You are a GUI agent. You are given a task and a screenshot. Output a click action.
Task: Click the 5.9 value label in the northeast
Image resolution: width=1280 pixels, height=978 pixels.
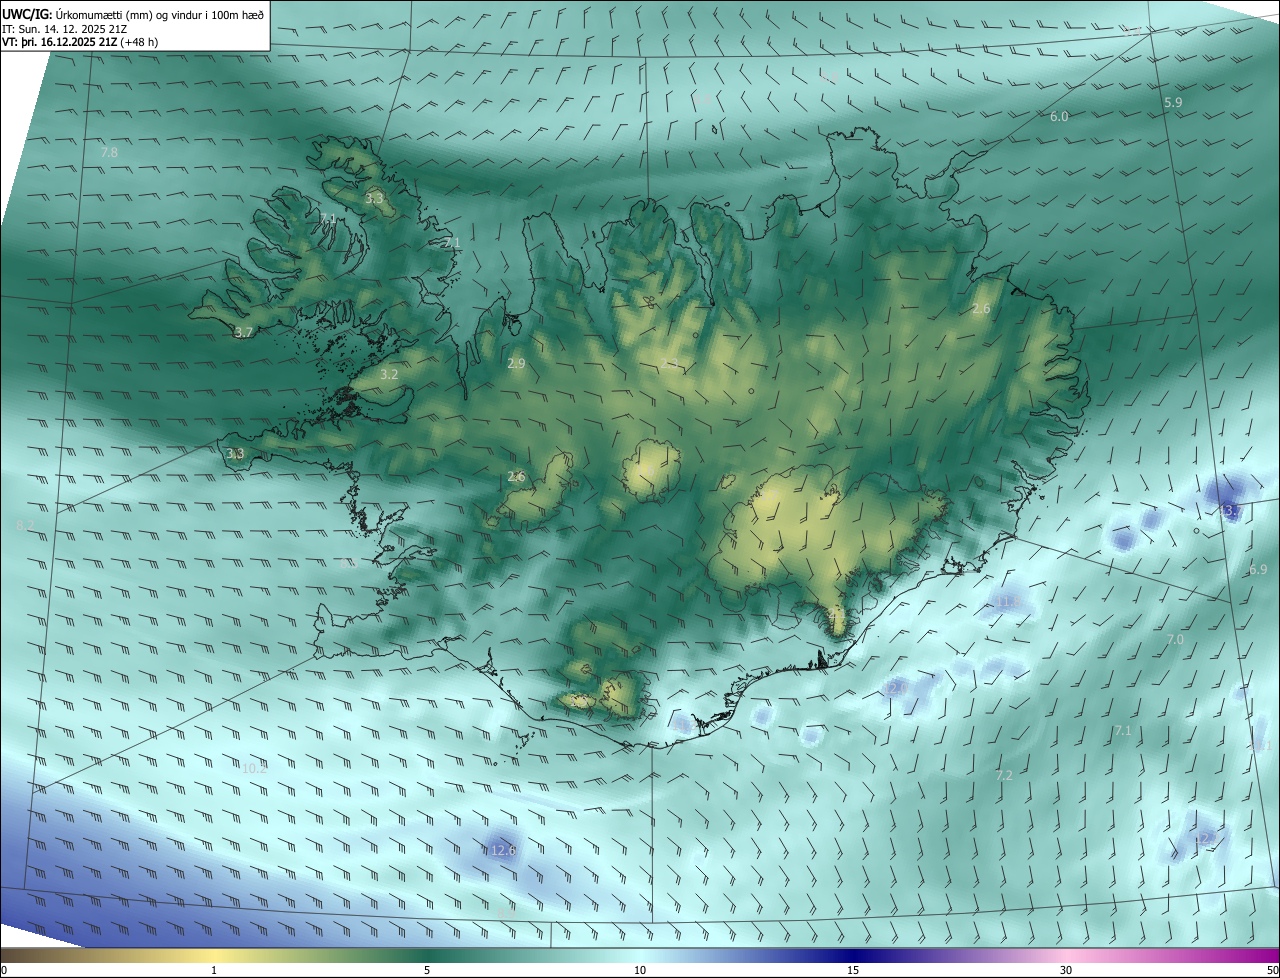pyautogui.click(x=1173, y=103)
